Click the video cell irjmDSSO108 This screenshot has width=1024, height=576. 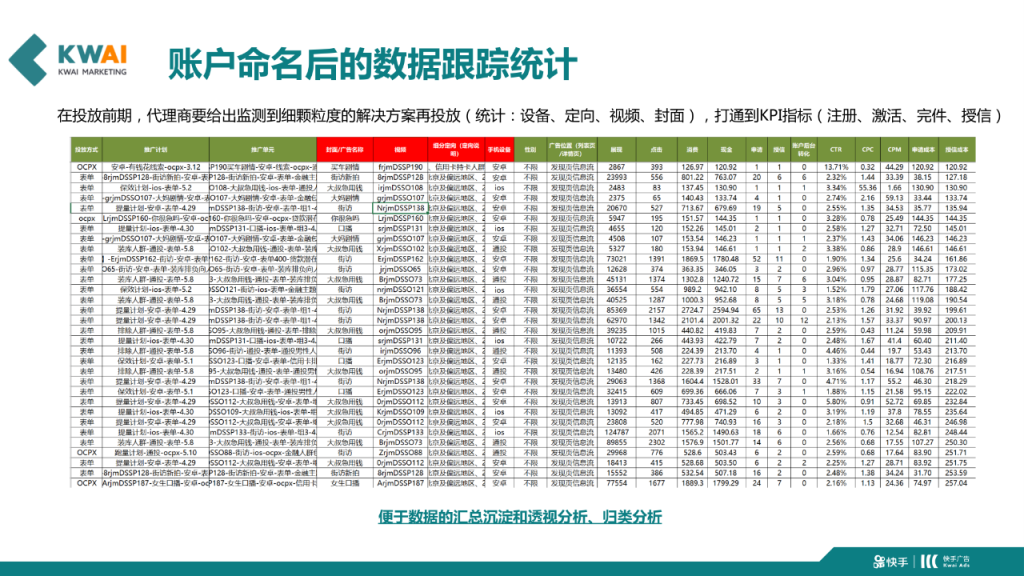(x=400, y=187)
